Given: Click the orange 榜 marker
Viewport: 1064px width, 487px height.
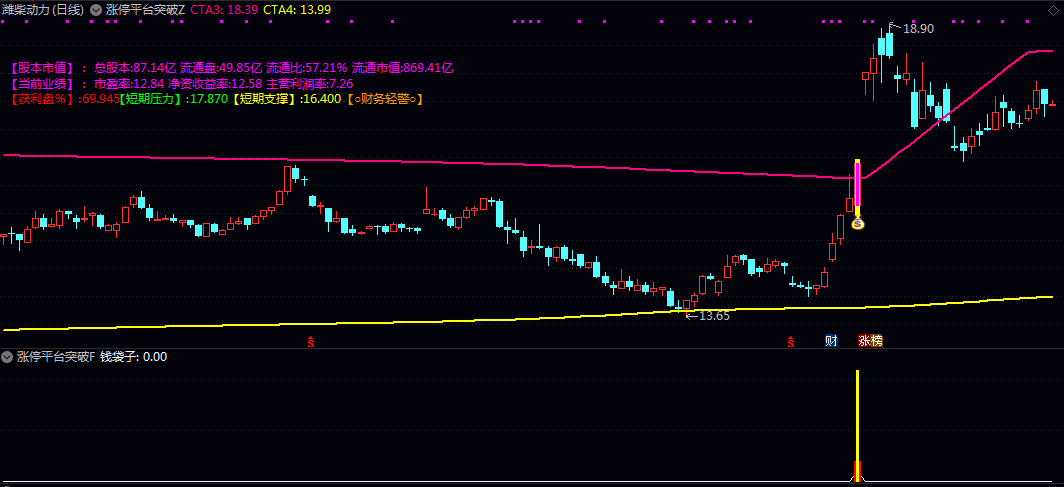Looking at the screenshot, I should 877,341.
